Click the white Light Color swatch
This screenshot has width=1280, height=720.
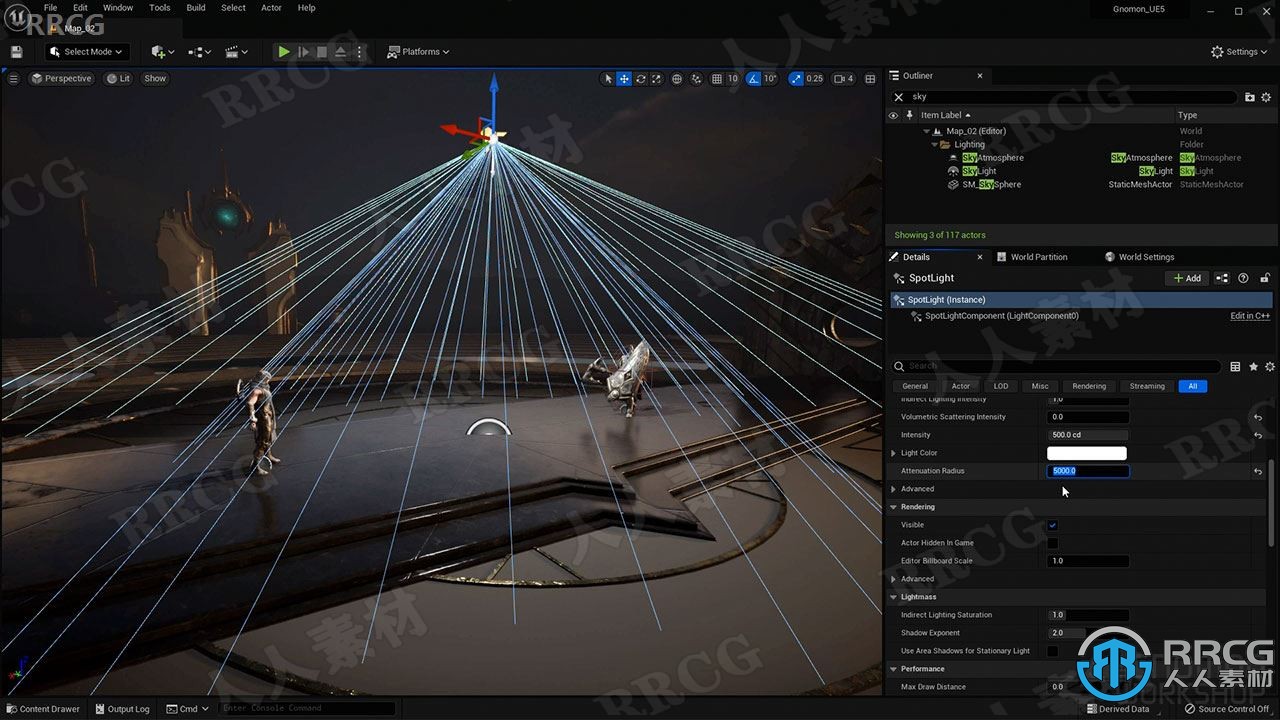coord(1087,453)
